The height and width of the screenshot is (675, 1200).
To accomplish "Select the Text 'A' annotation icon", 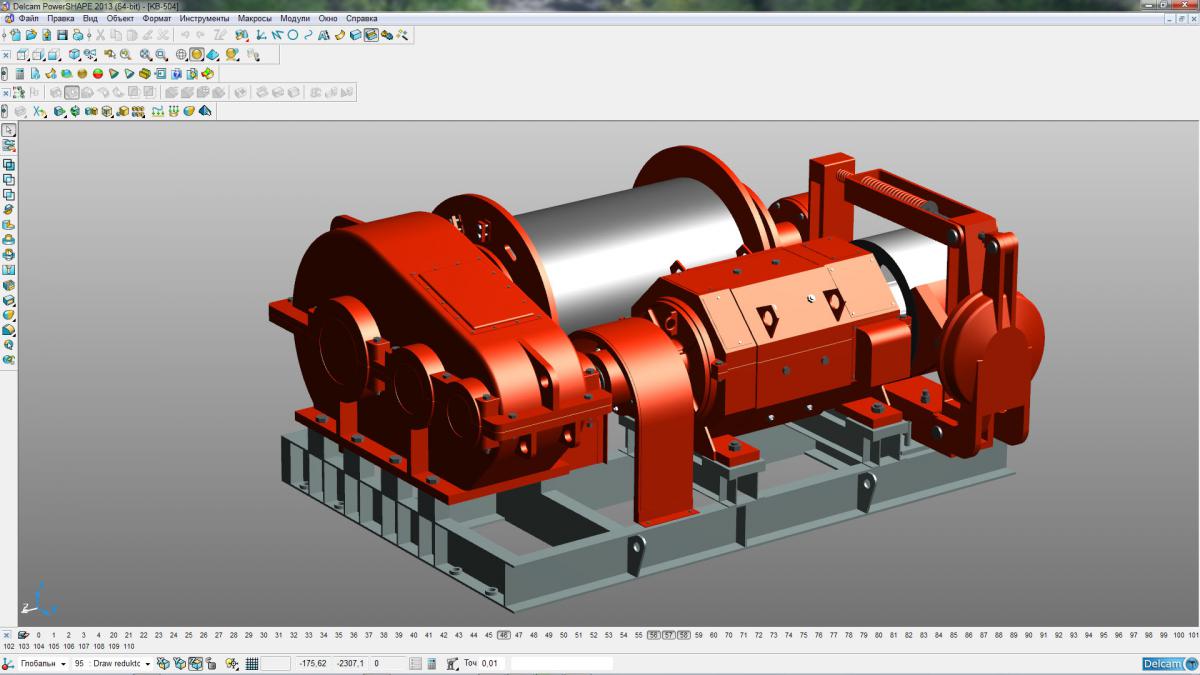I will point(324,35).
